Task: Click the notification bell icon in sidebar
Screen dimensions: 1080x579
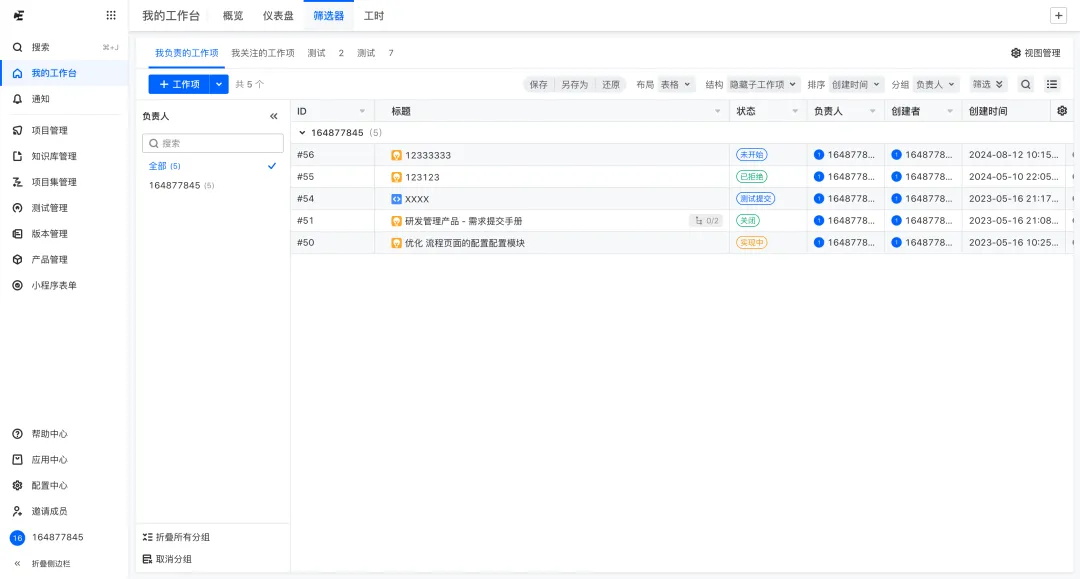Action: click(17, 99)
